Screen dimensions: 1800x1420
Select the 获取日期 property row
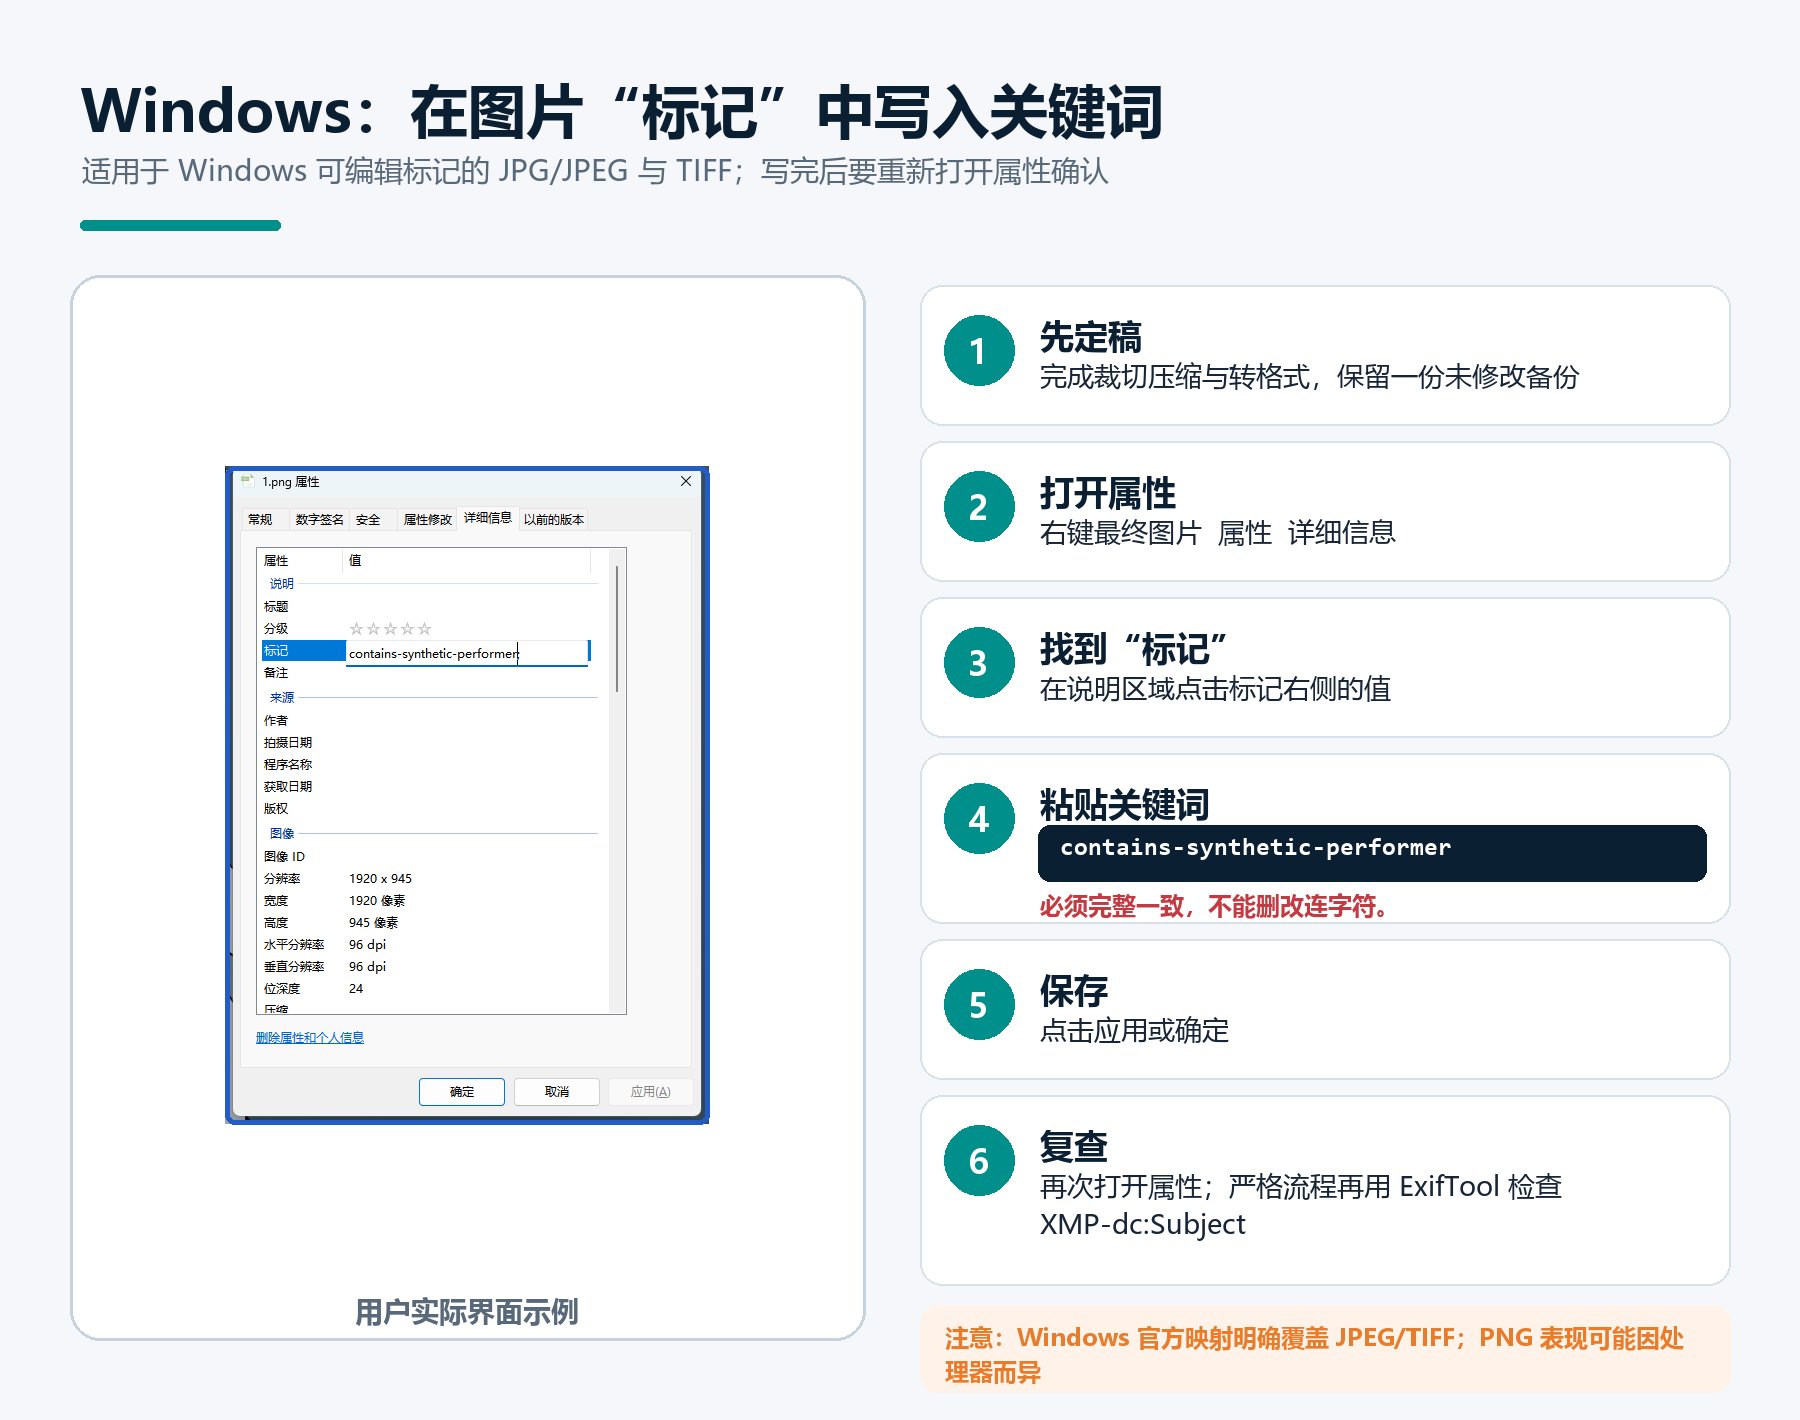pyautogui.click(x=288, y=787)
